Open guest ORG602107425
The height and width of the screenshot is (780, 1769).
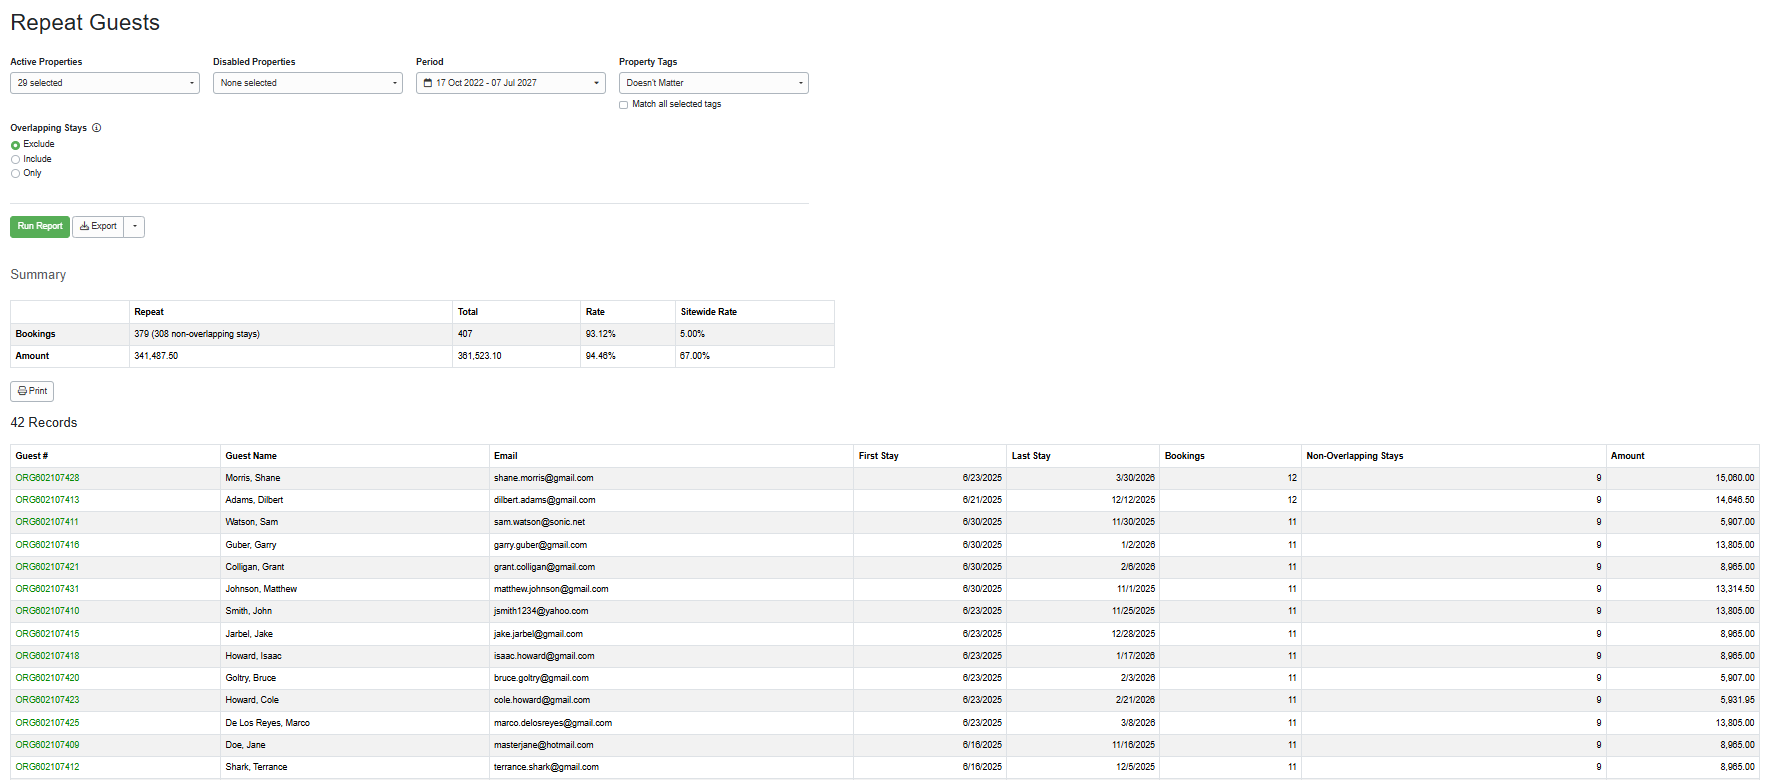pyautogui.click(x=47, y=723)
